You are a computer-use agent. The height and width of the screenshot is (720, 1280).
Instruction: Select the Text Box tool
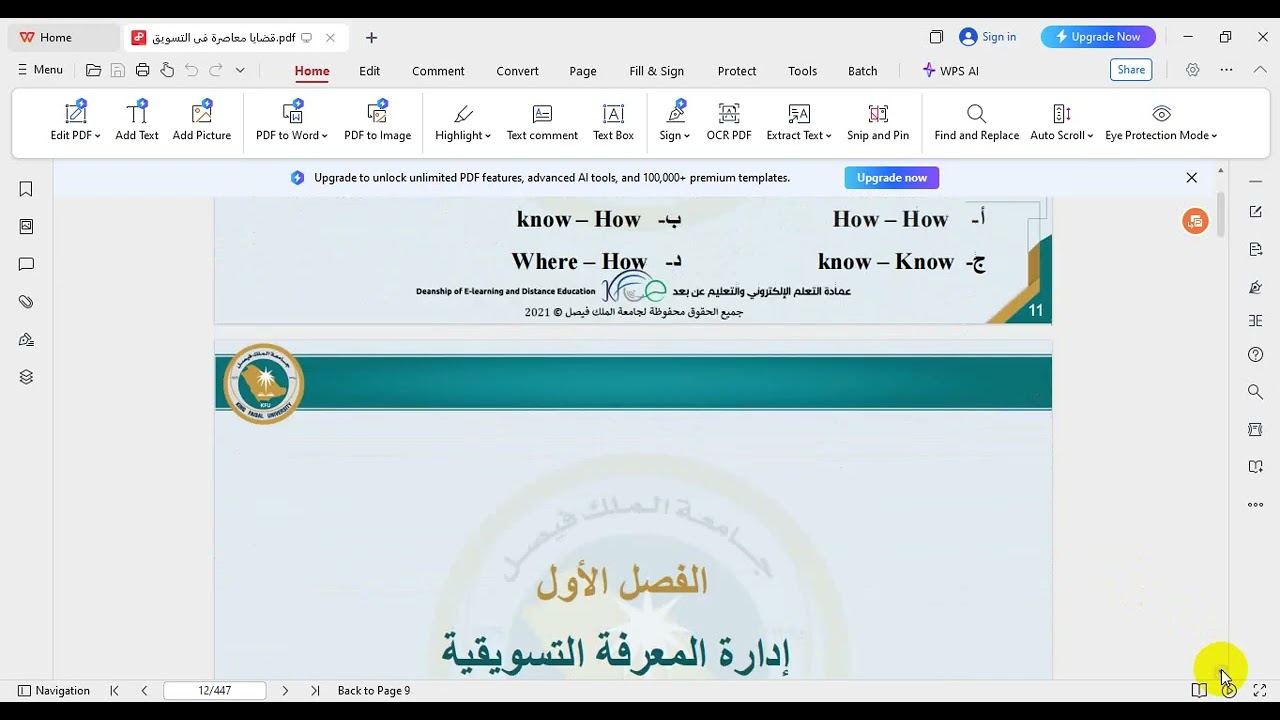click(613, 122)
